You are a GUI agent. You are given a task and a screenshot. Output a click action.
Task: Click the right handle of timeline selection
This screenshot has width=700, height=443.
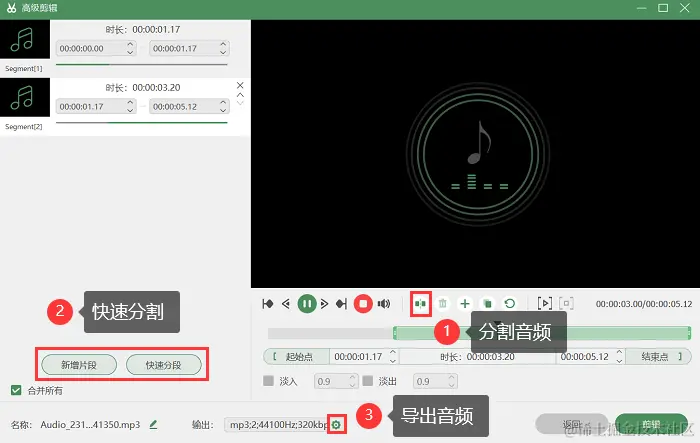(689, 333)
